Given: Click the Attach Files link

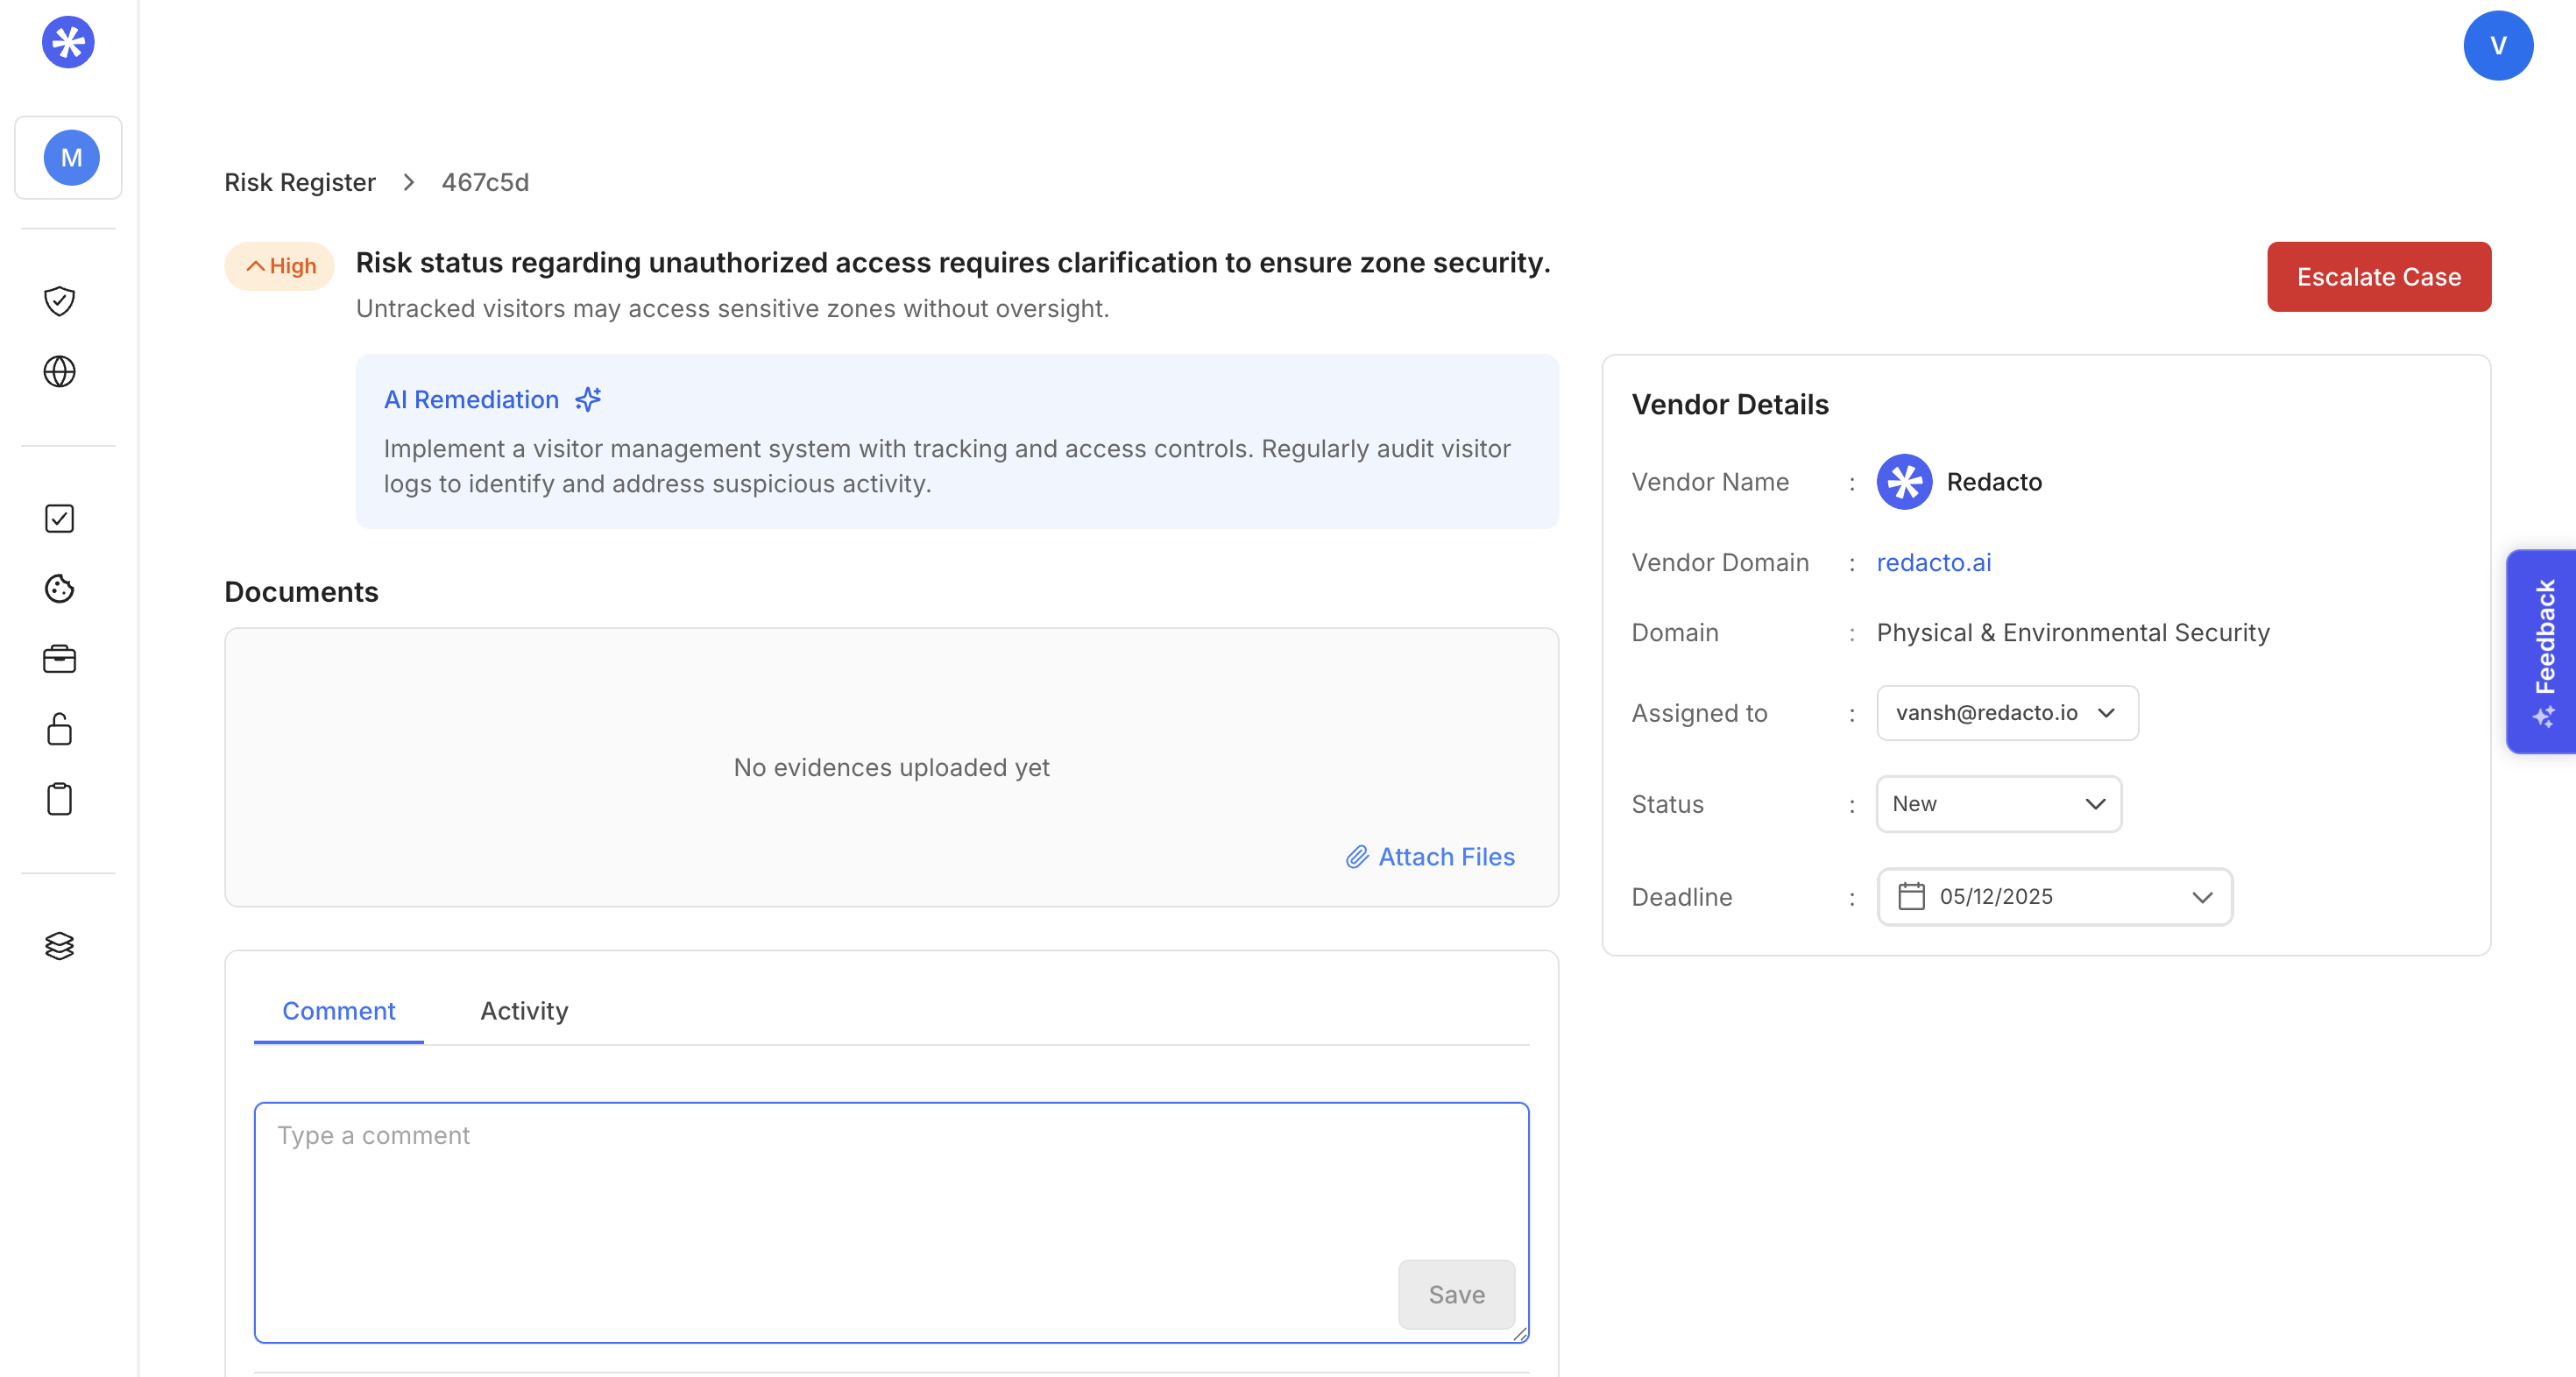Looking at the screenshot, I should (1430, 857).
